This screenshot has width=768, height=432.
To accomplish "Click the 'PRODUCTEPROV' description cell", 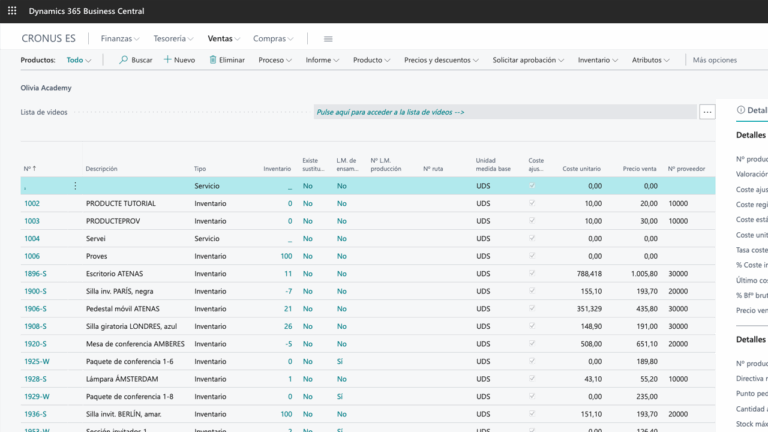I will [113, 221].
